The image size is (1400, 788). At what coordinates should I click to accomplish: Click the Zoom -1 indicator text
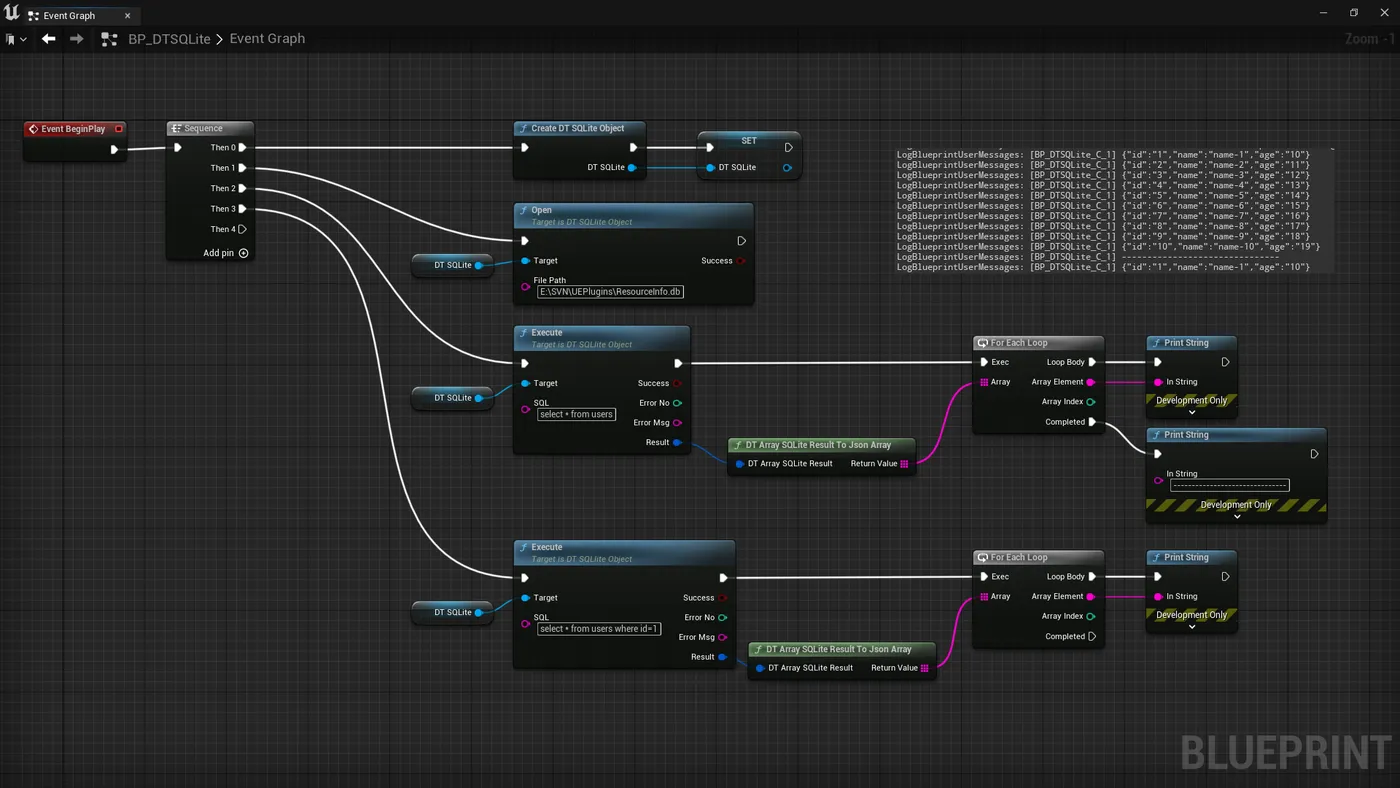pos(1370,39)
